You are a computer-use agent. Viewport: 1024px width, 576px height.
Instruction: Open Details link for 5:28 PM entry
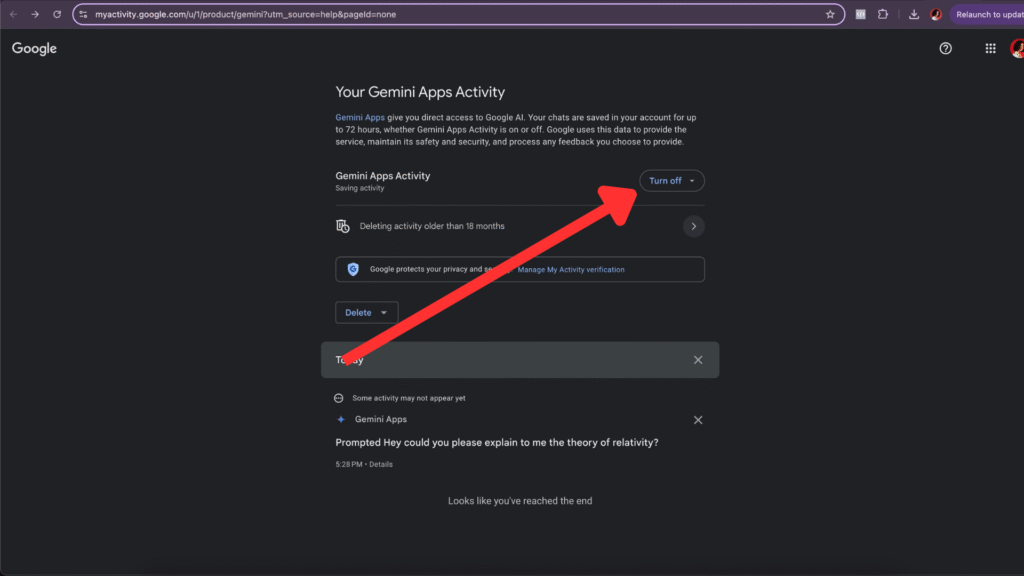coord(381,464)
